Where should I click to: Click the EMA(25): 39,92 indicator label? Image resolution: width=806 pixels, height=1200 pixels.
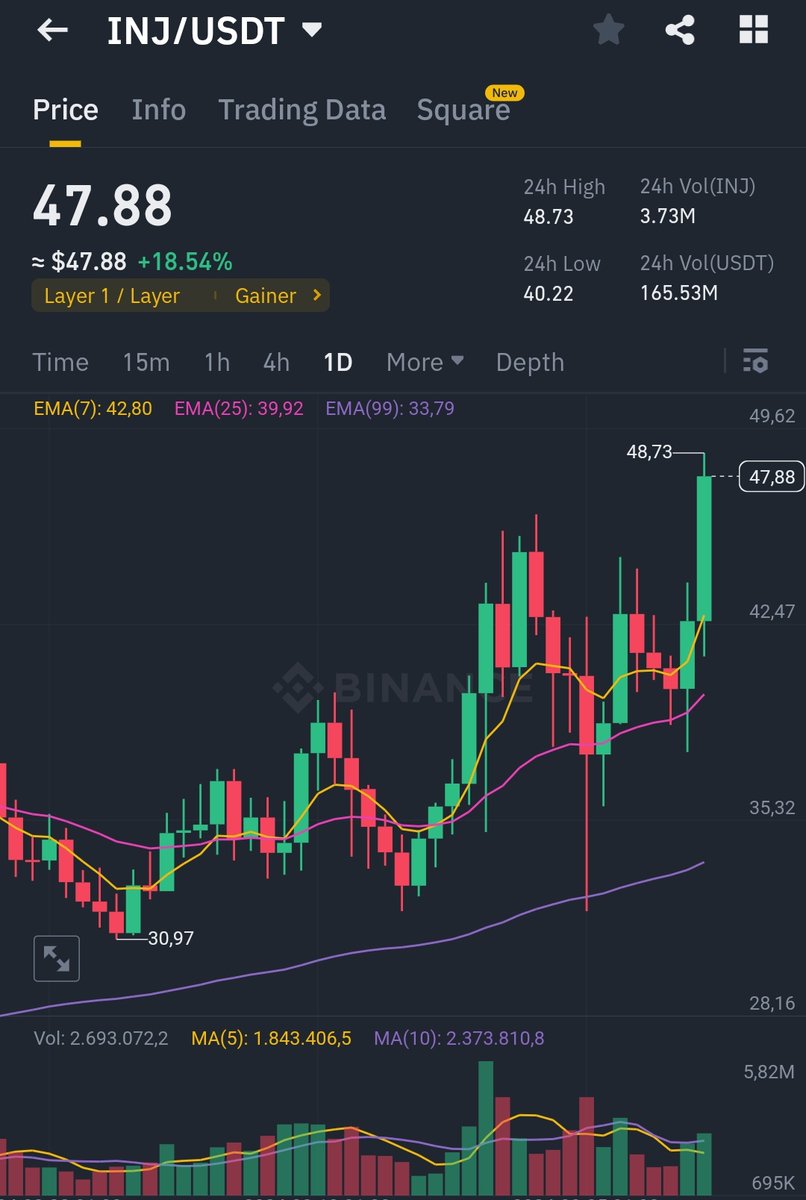click(239, 408)
